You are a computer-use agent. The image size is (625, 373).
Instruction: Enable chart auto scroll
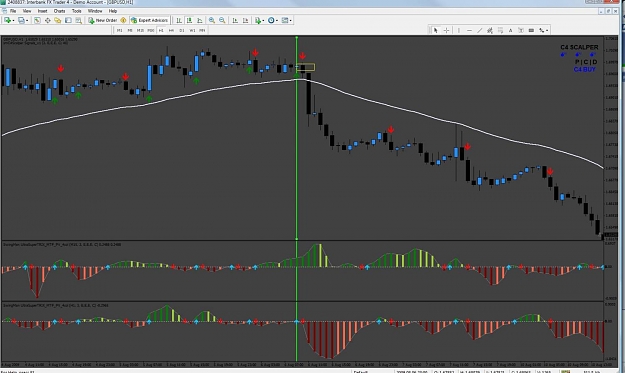coord(235,20)
